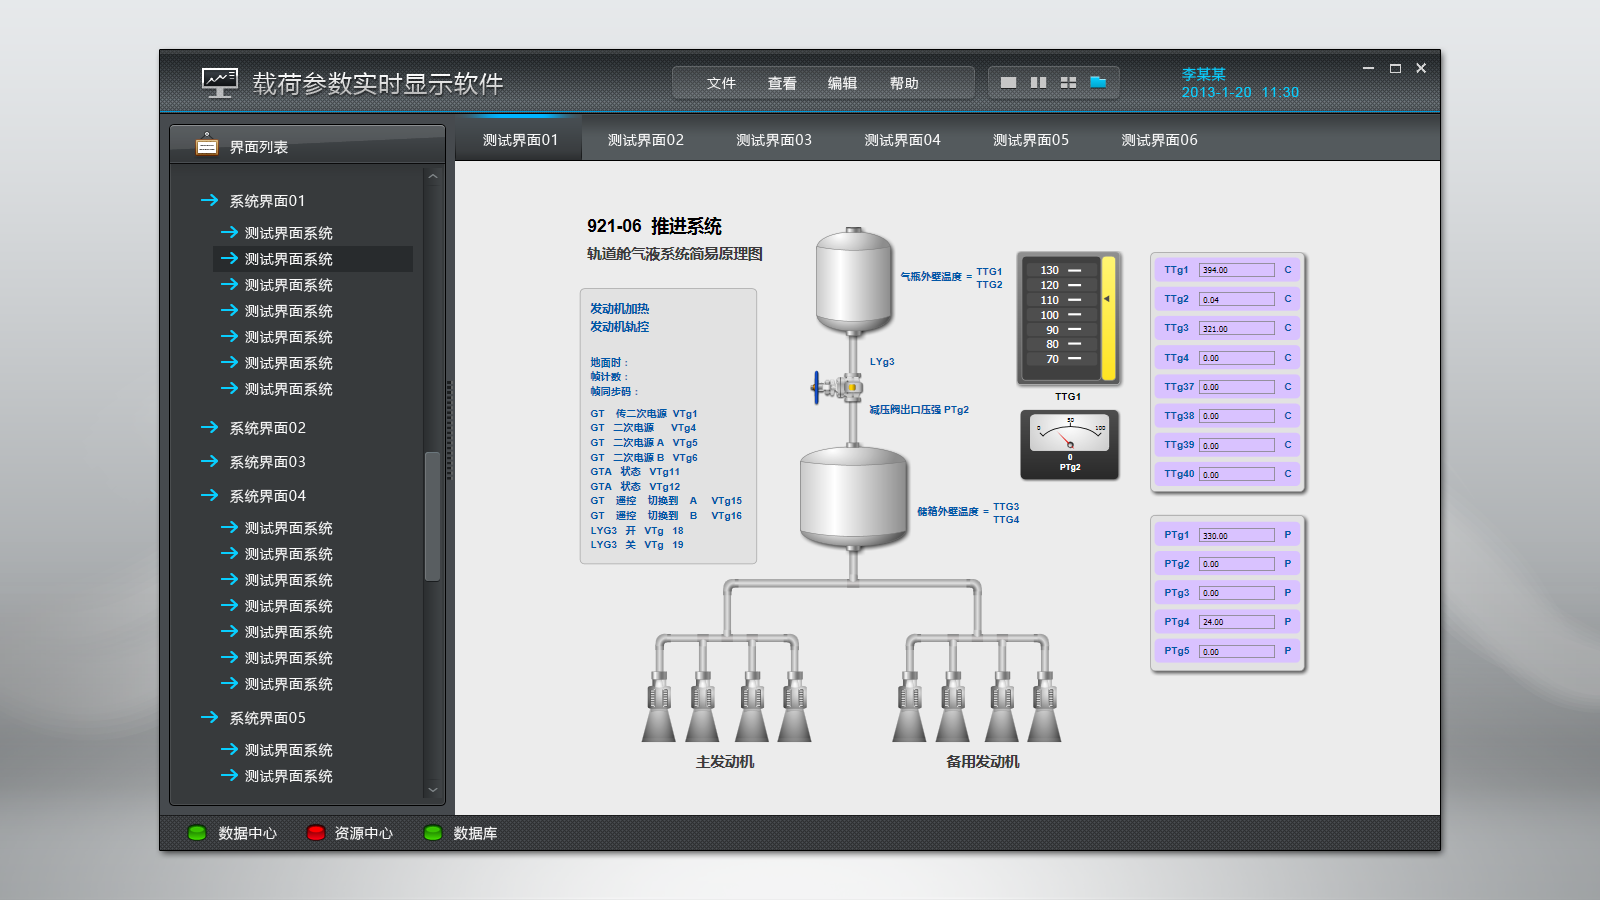Click the upper gas bottle tank graphic
1600x900 pixels.
pos(854,280)
